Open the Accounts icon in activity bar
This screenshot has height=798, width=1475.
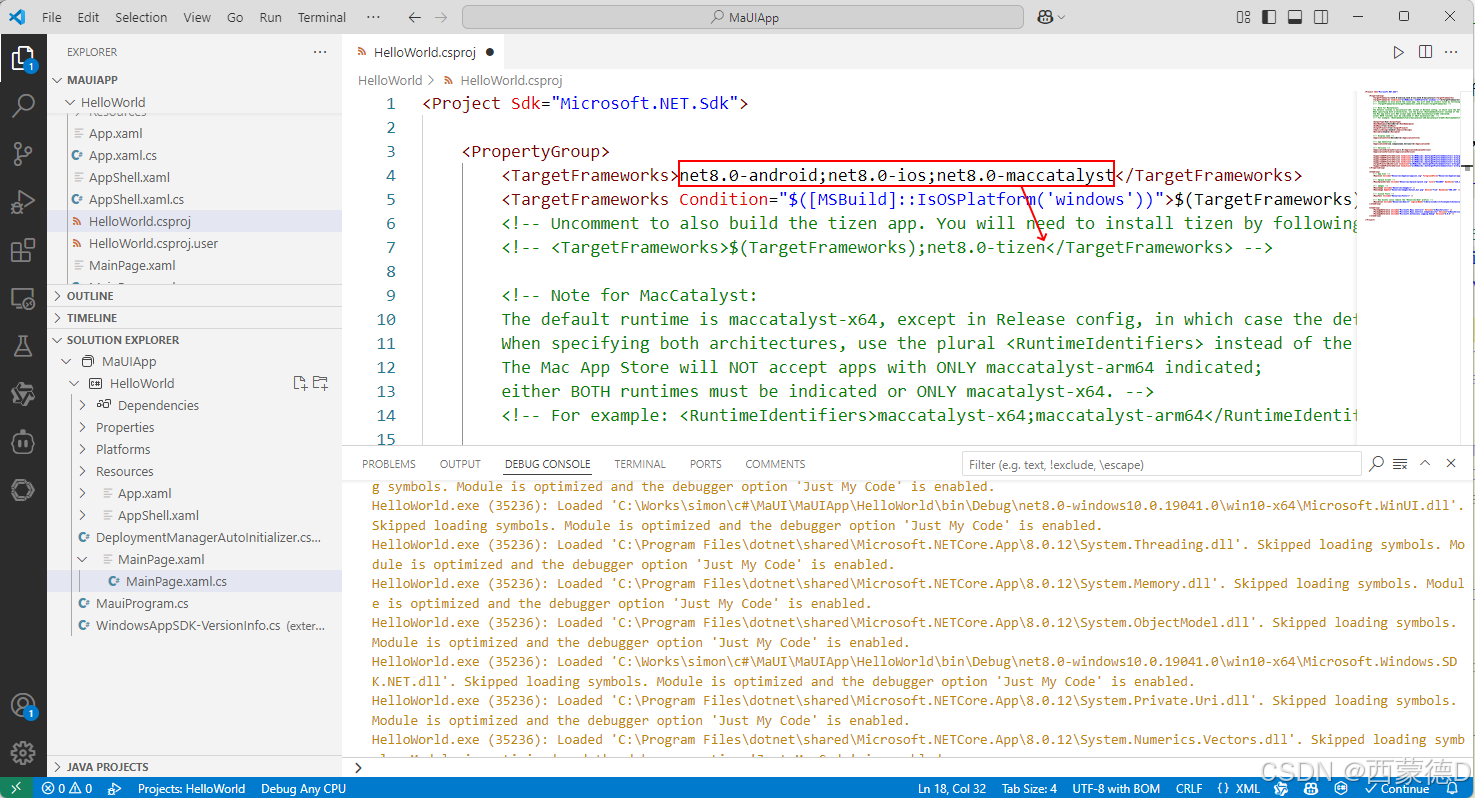coord(22,705)
